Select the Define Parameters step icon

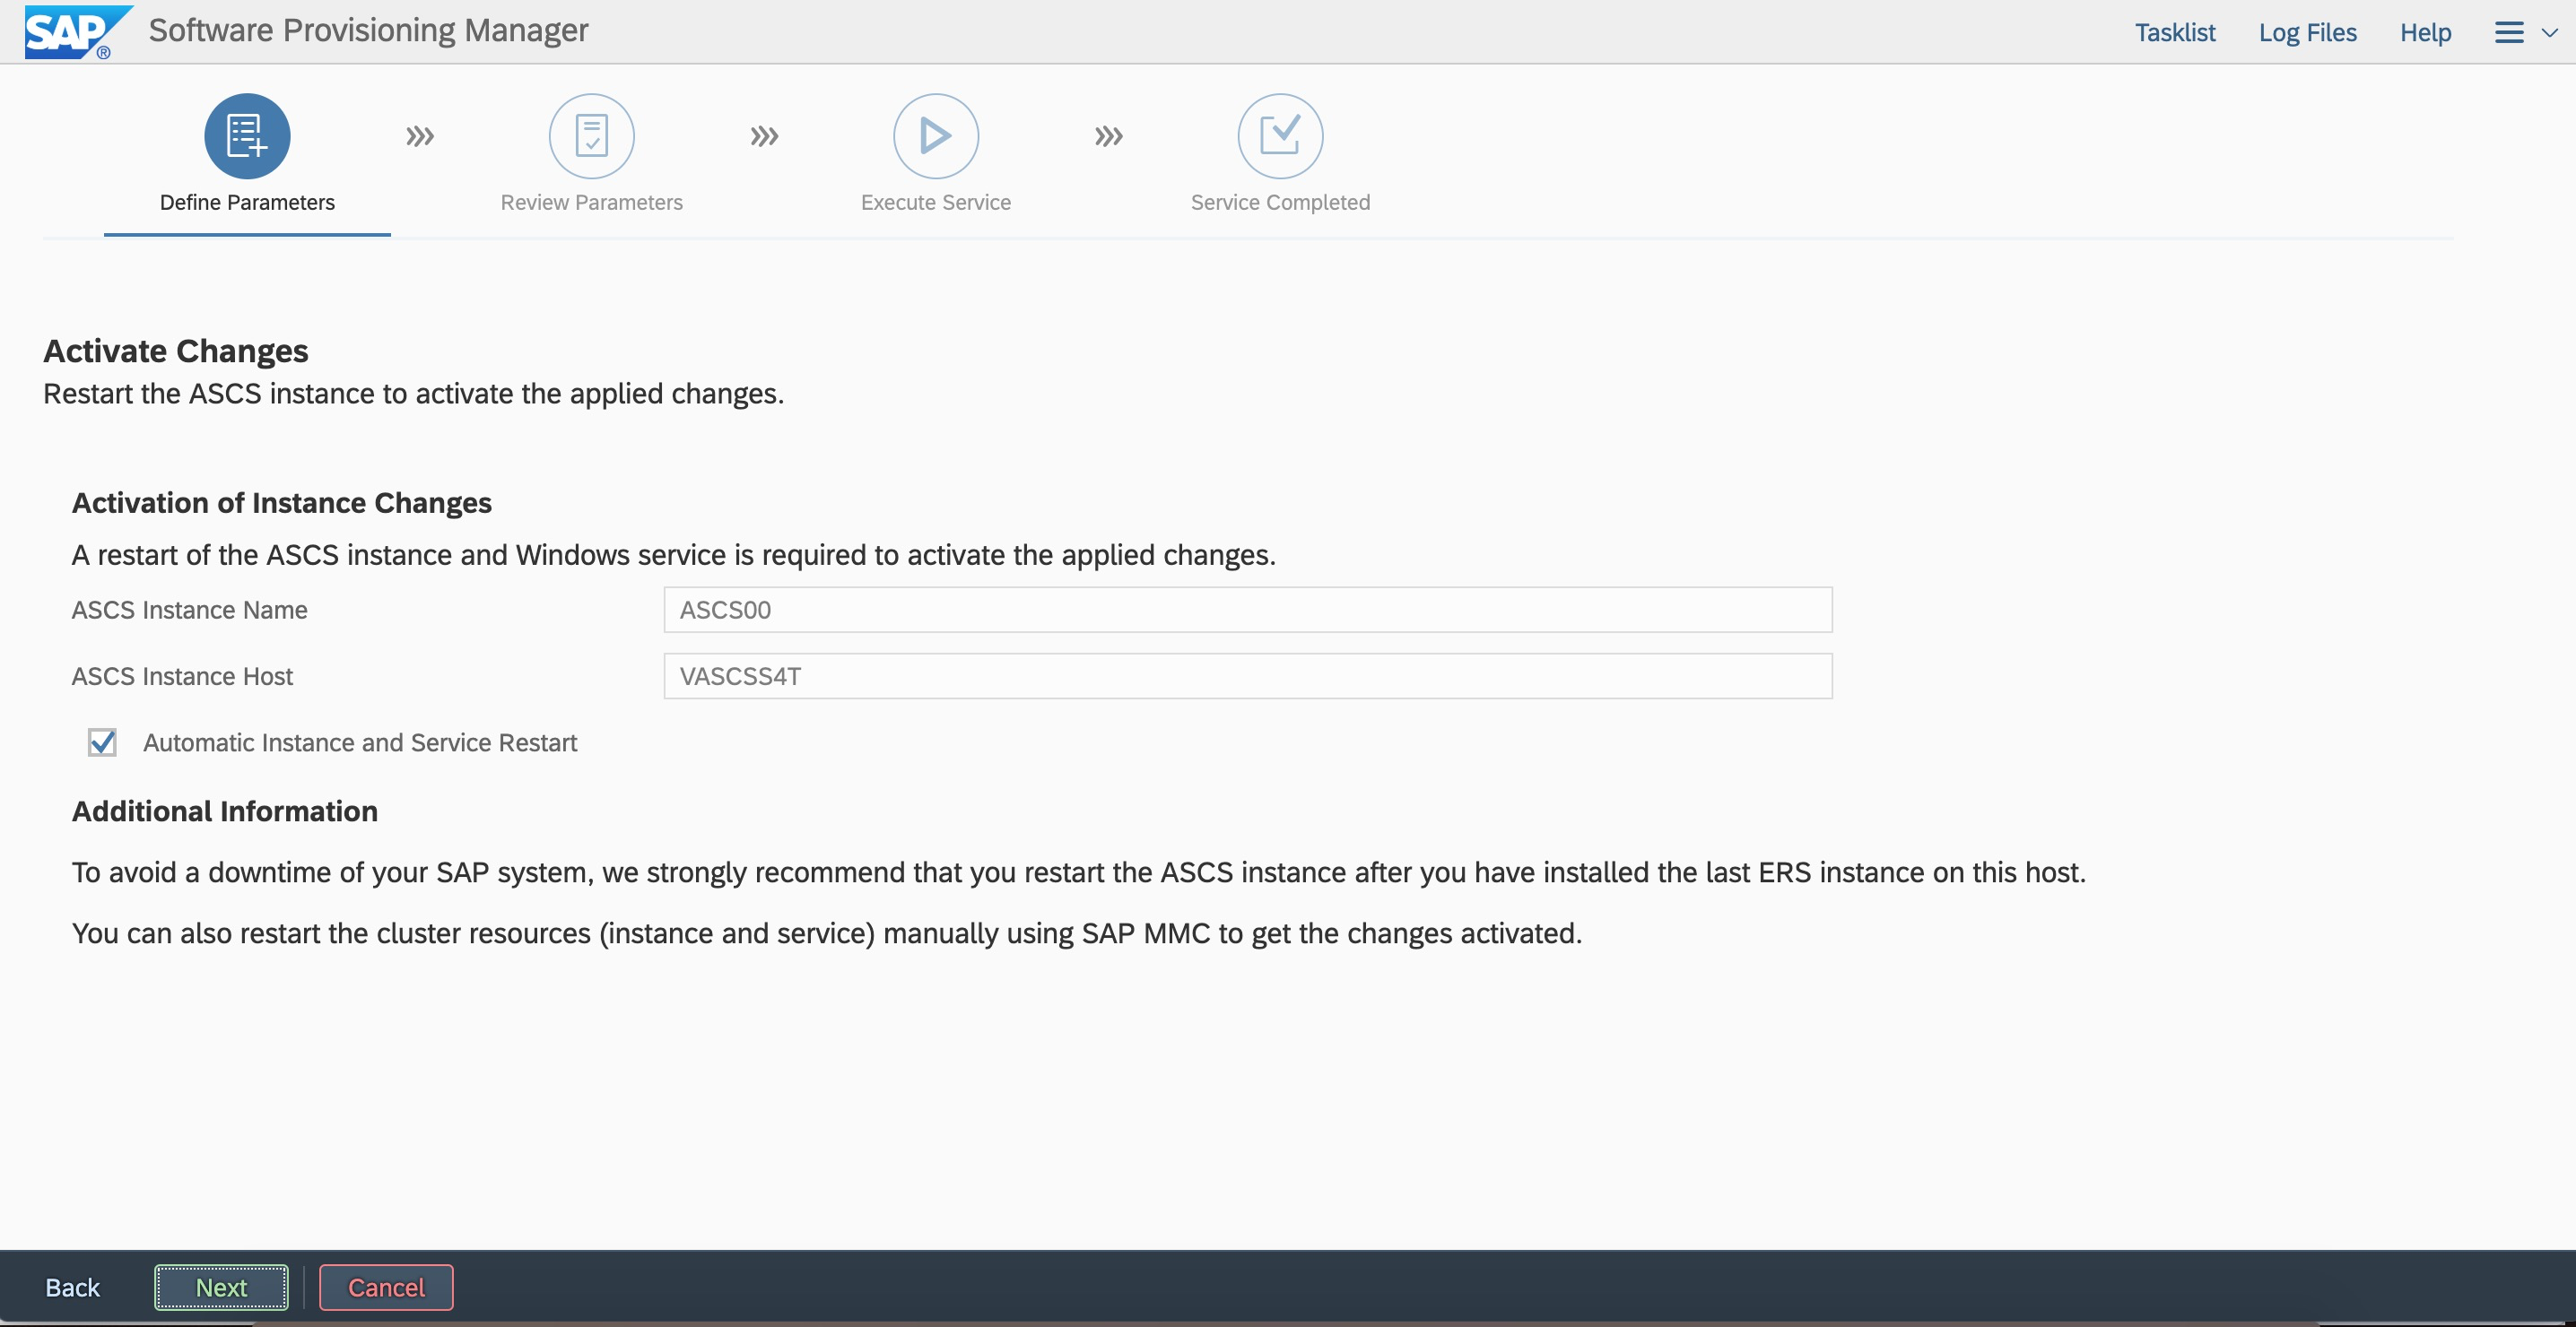[x=247, y=136]
